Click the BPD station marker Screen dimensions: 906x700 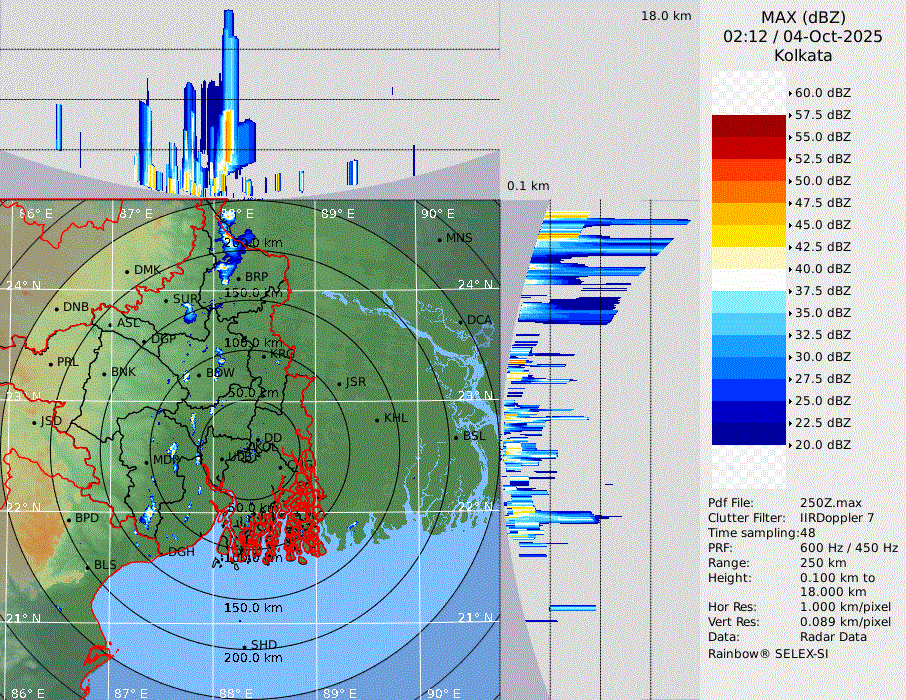pos(69,519)
